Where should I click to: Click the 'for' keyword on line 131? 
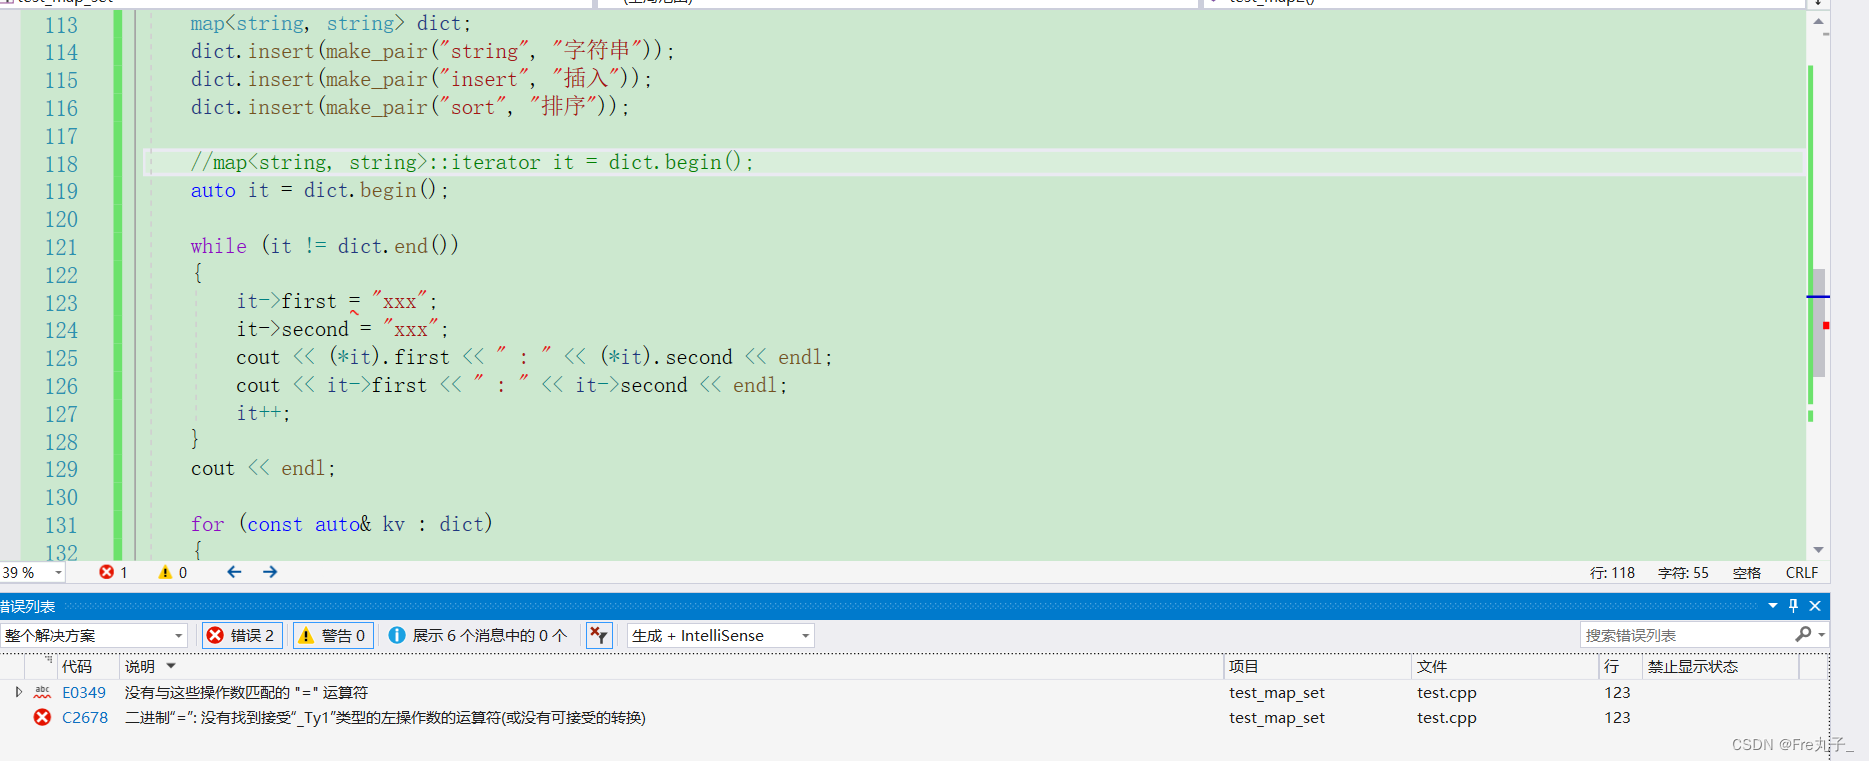point(208,524)
